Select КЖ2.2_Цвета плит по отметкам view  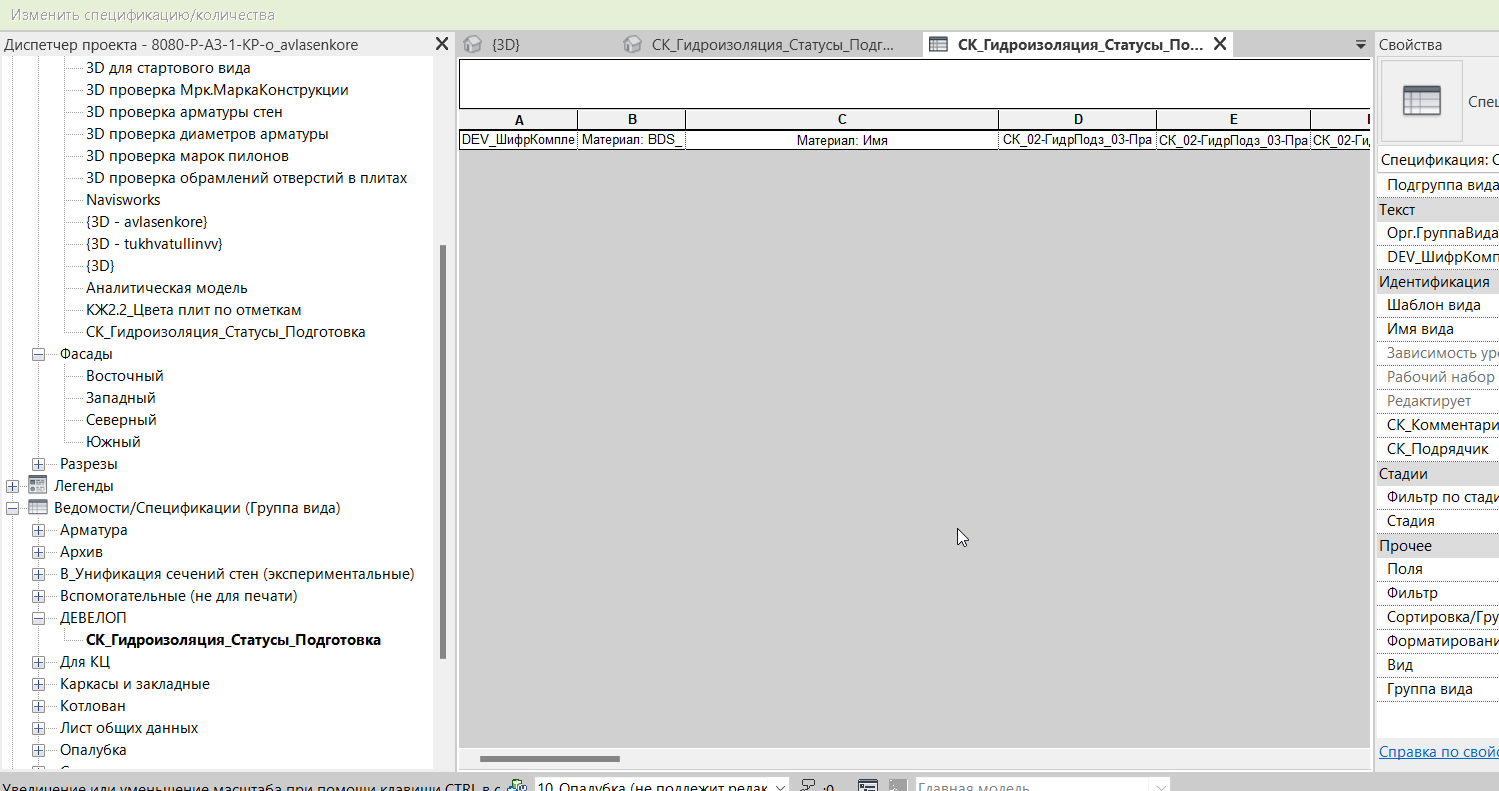pyautogui.click(x=194, y=310)
